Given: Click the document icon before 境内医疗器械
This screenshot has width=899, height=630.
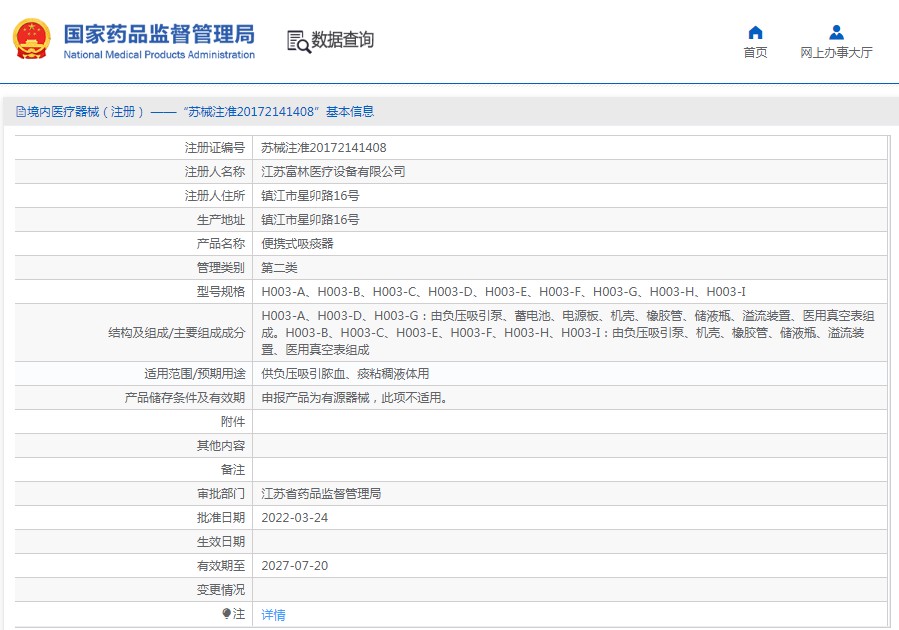Looking at the screenshot, I should (x=21, y=112).
